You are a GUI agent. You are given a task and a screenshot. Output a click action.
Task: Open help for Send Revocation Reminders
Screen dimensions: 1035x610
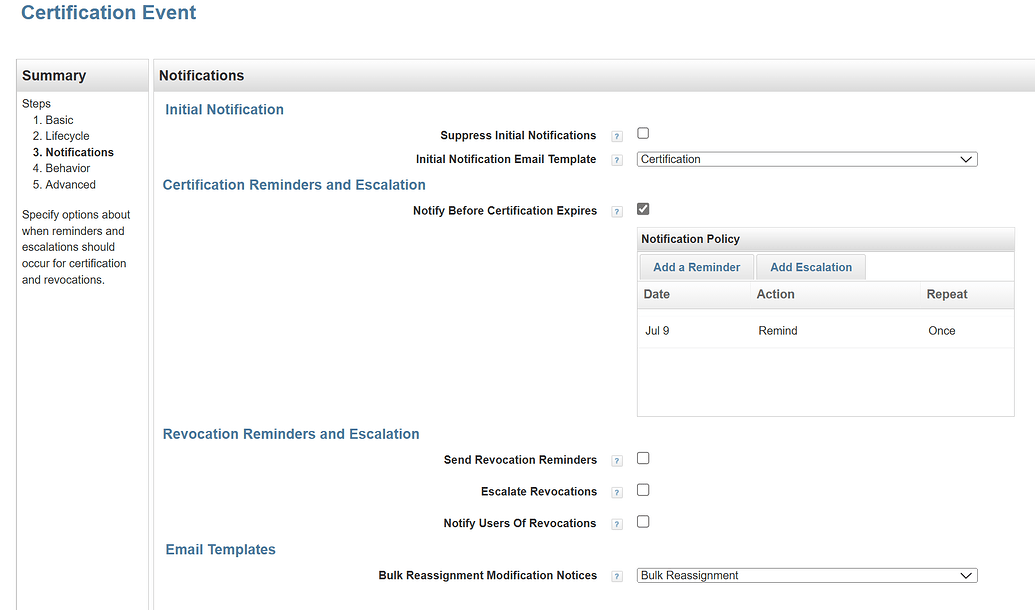click(617, 459)
